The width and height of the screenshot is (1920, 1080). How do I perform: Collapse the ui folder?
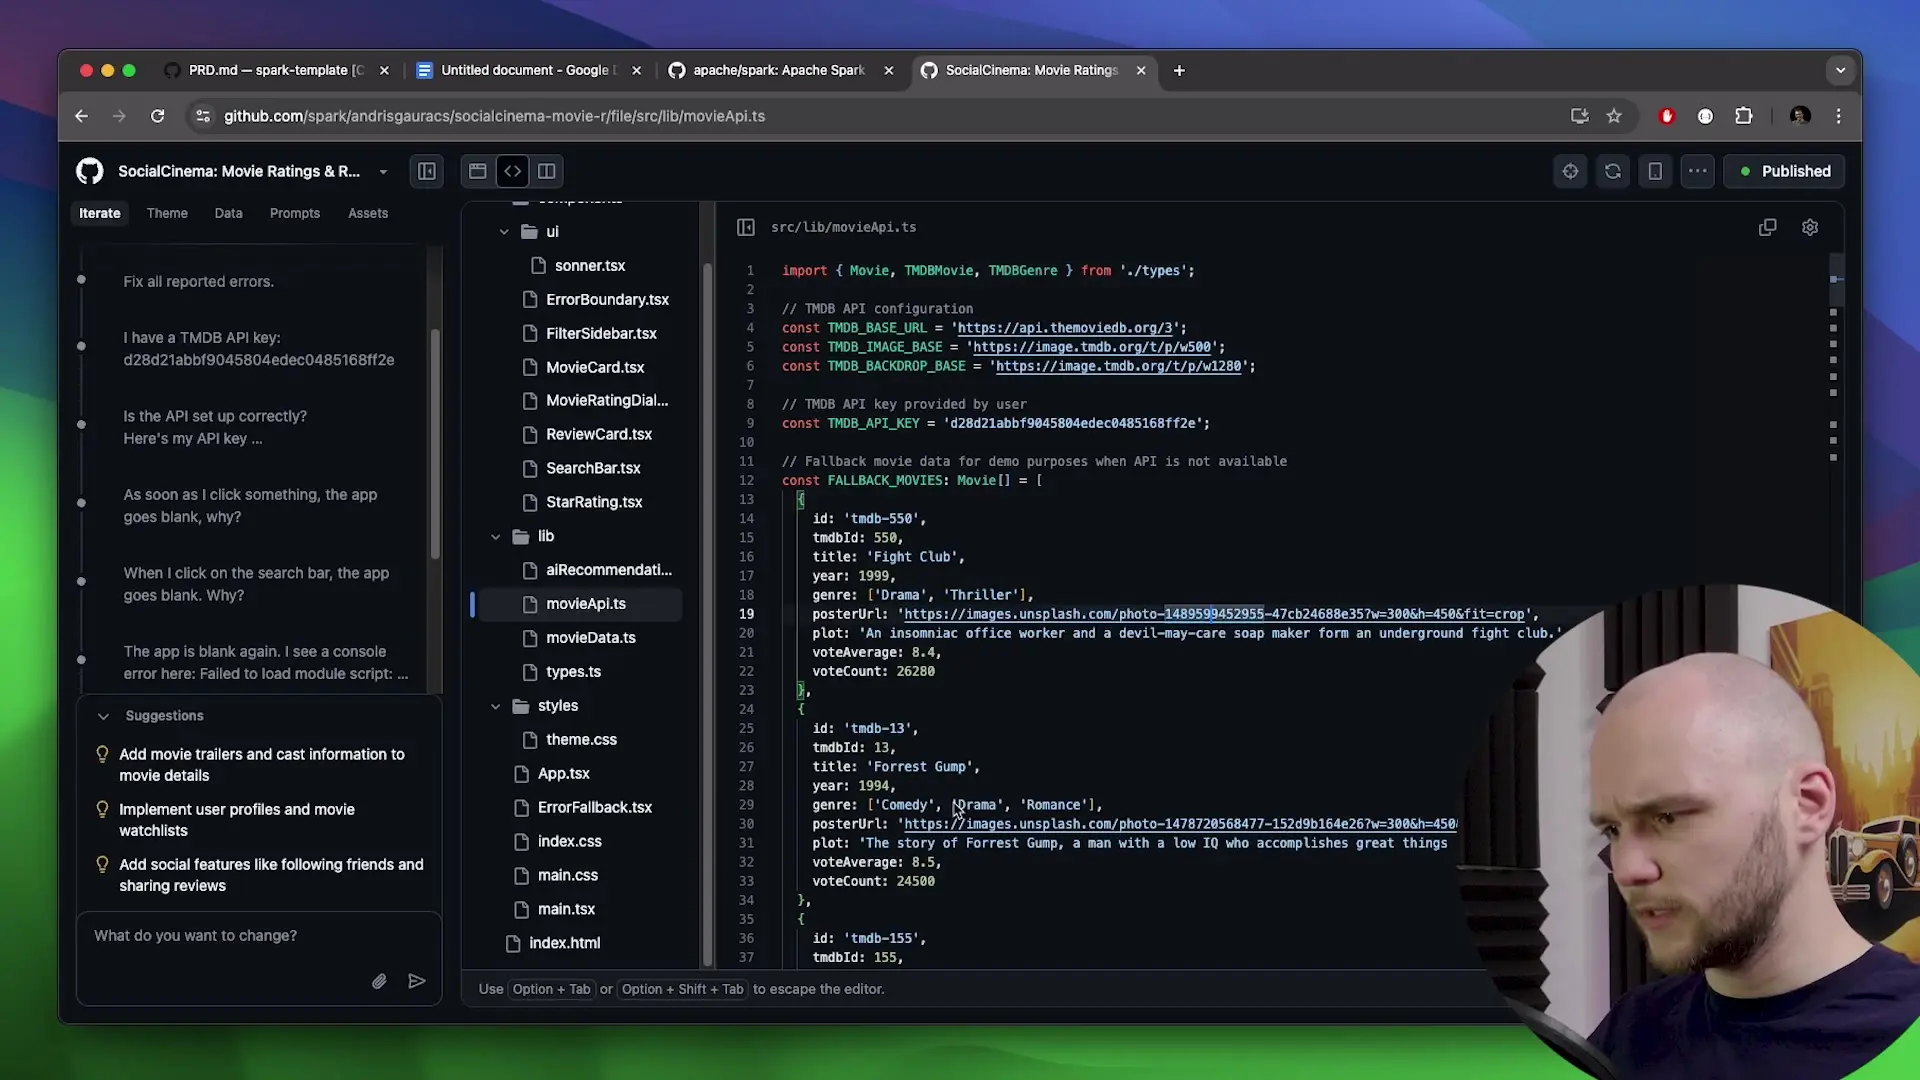tap(504, 231)
